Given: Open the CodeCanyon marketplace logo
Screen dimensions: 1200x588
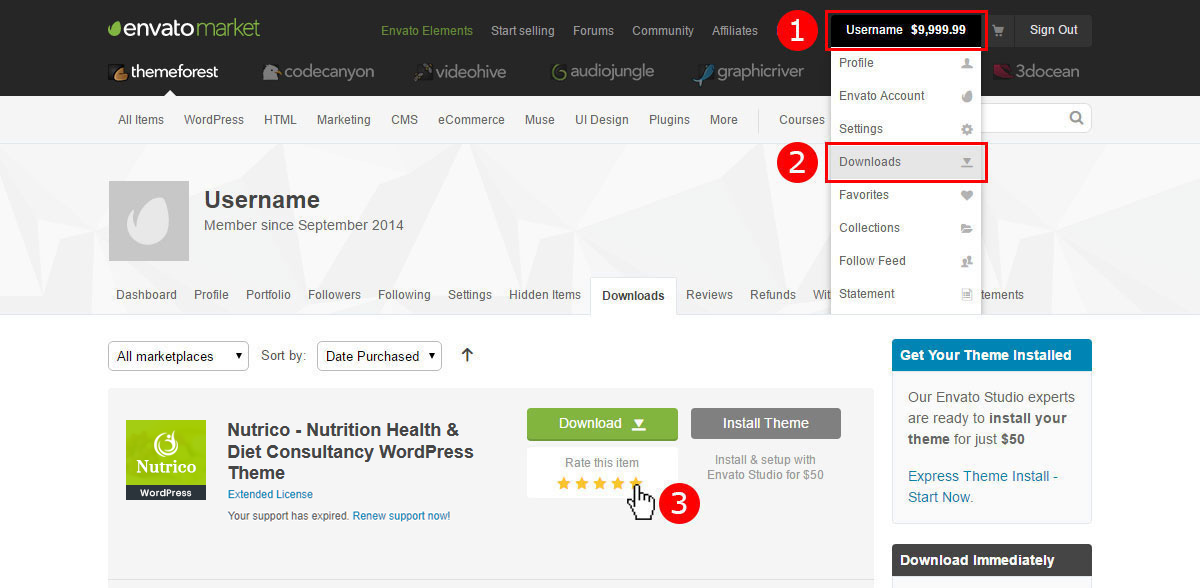Looking at the screenshot, I should (318, 72).
